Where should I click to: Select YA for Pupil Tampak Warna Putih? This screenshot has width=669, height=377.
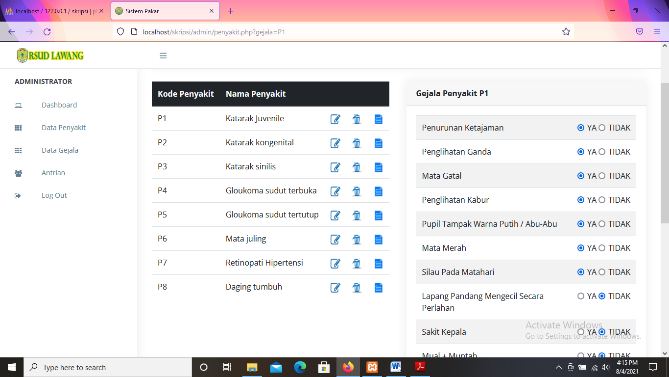coord(580,224)
